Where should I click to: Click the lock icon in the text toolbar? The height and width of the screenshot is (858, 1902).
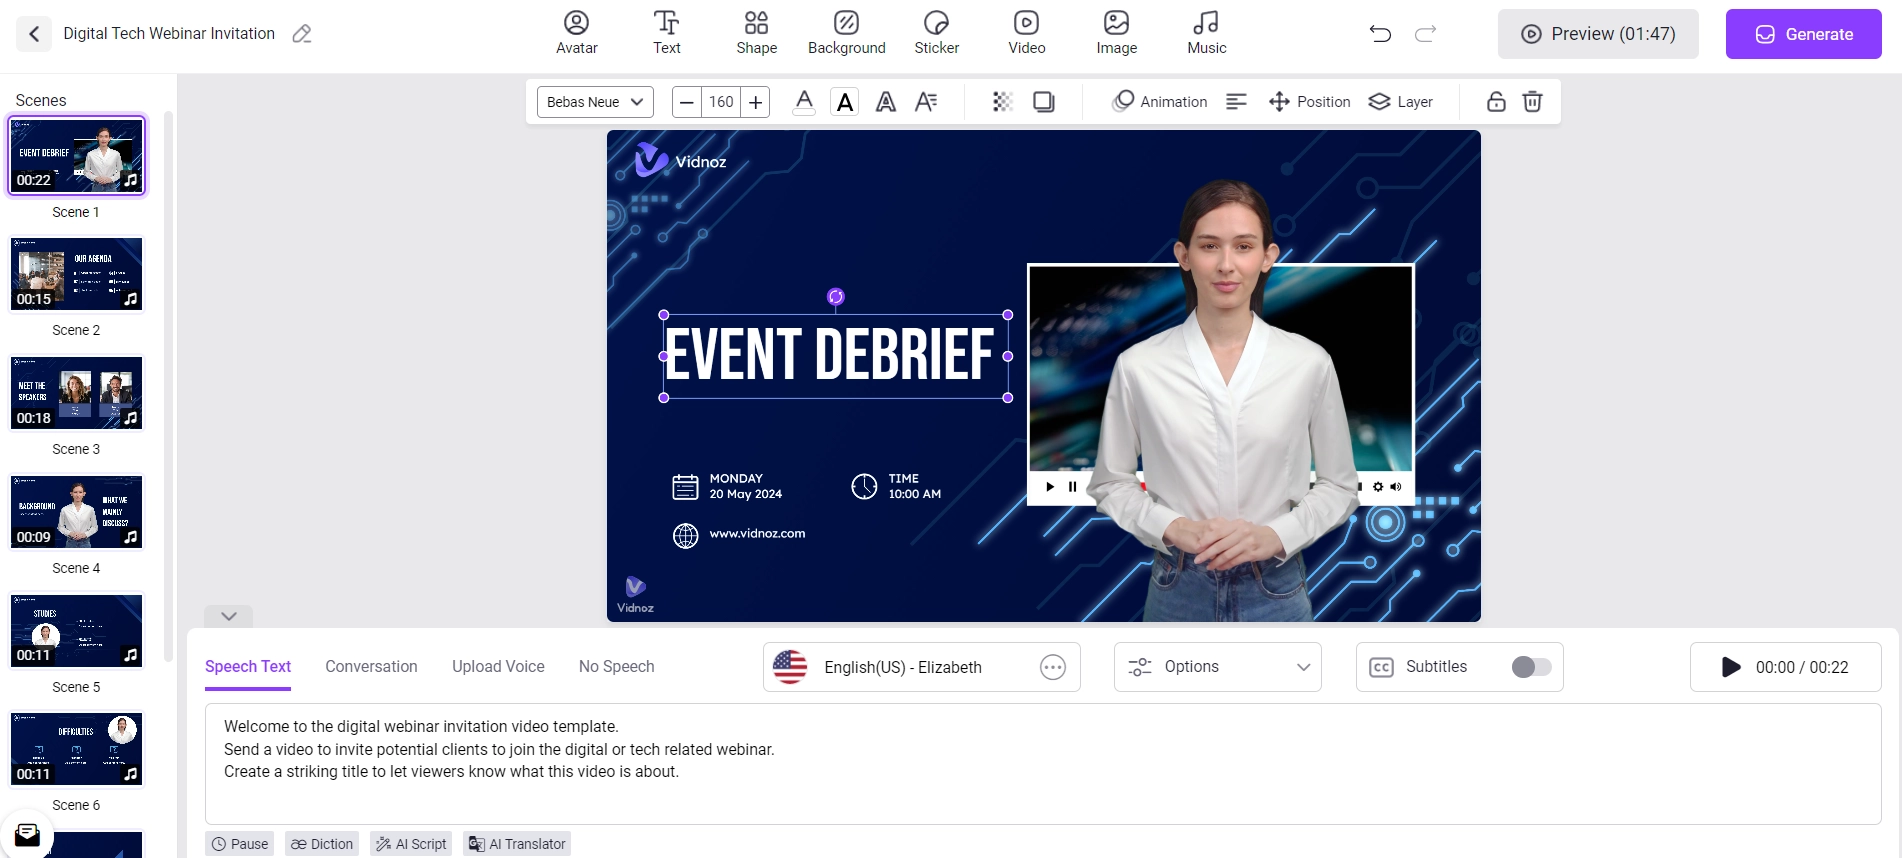coord(1496,102)
